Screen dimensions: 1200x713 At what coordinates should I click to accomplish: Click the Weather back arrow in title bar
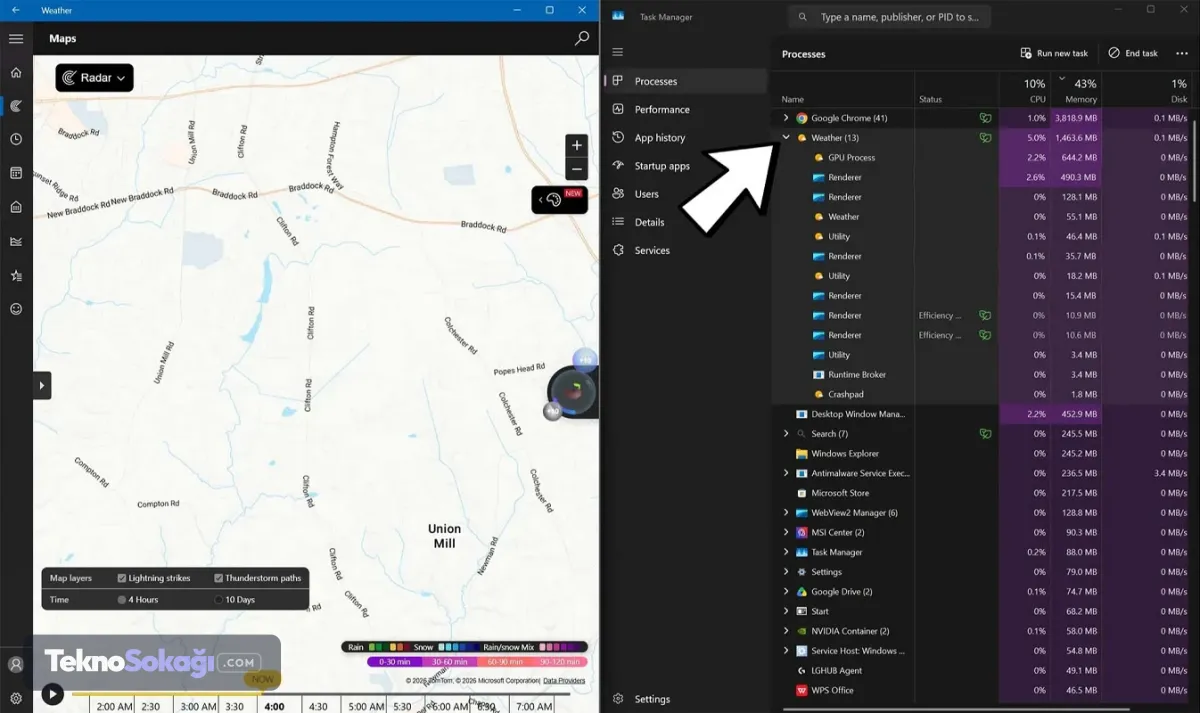[x=16, y=10]
